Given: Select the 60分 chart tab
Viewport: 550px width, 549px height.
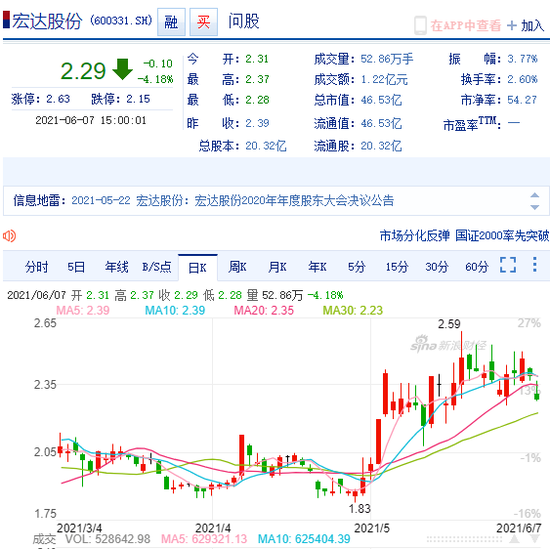Looking at the screenshot, I should (477, 267).
